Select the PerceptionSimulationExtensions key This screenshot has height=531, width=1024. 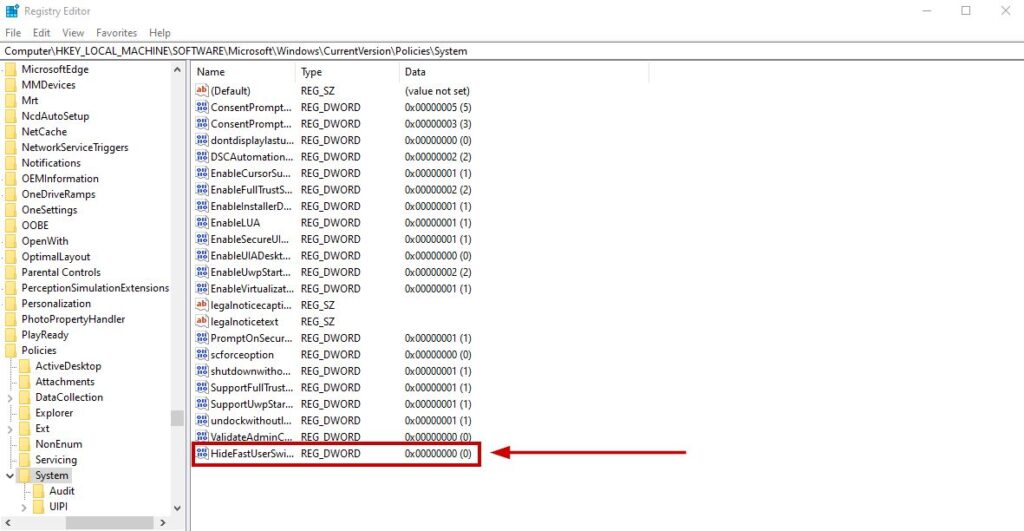click(95, 288)
